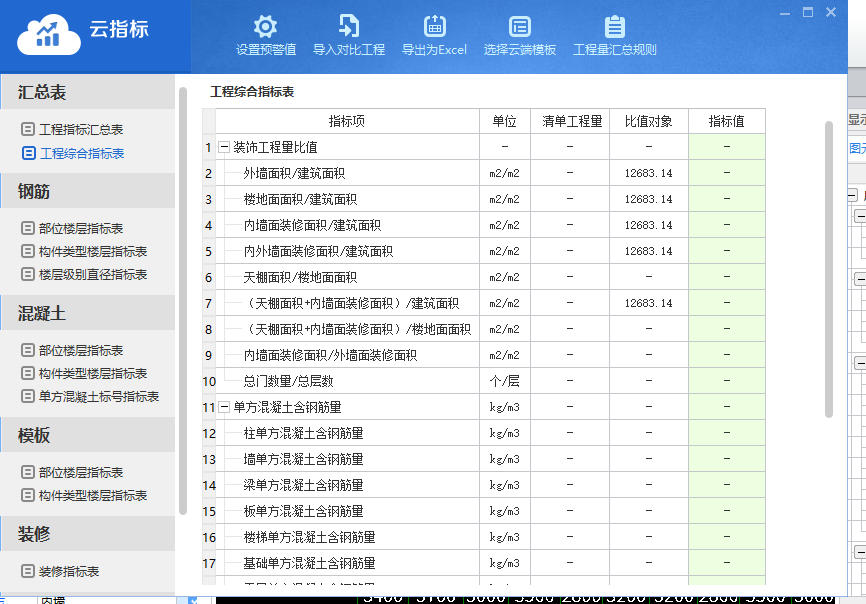
Task: Click the 指标值 cell for 总门数量/总层数
Action: [x=726, y=380]
